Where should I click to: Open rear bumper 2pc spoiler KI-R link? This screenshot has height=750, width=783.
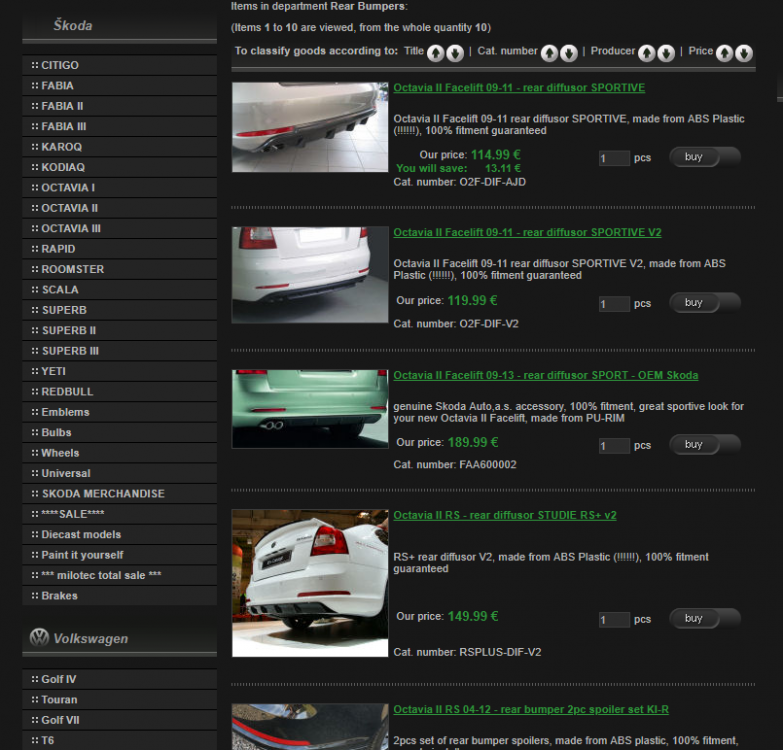click(531, 710)
